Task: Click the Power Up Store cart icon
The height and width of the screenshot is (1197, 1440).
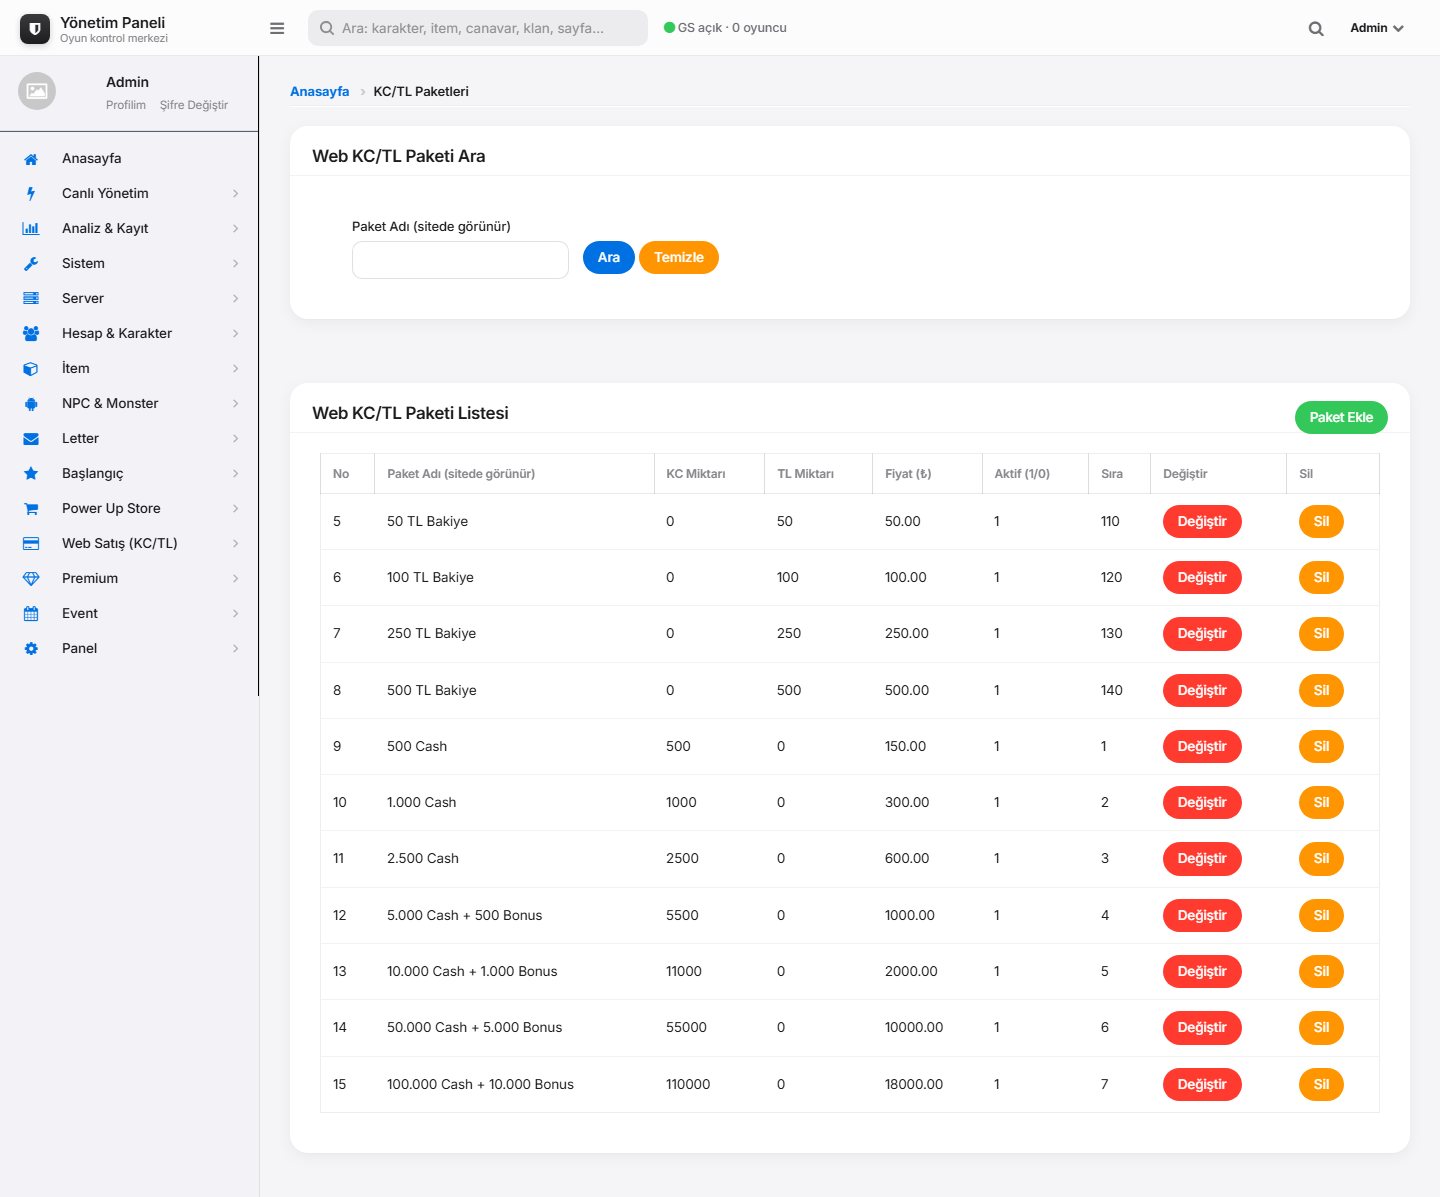Action: point(31,509)
